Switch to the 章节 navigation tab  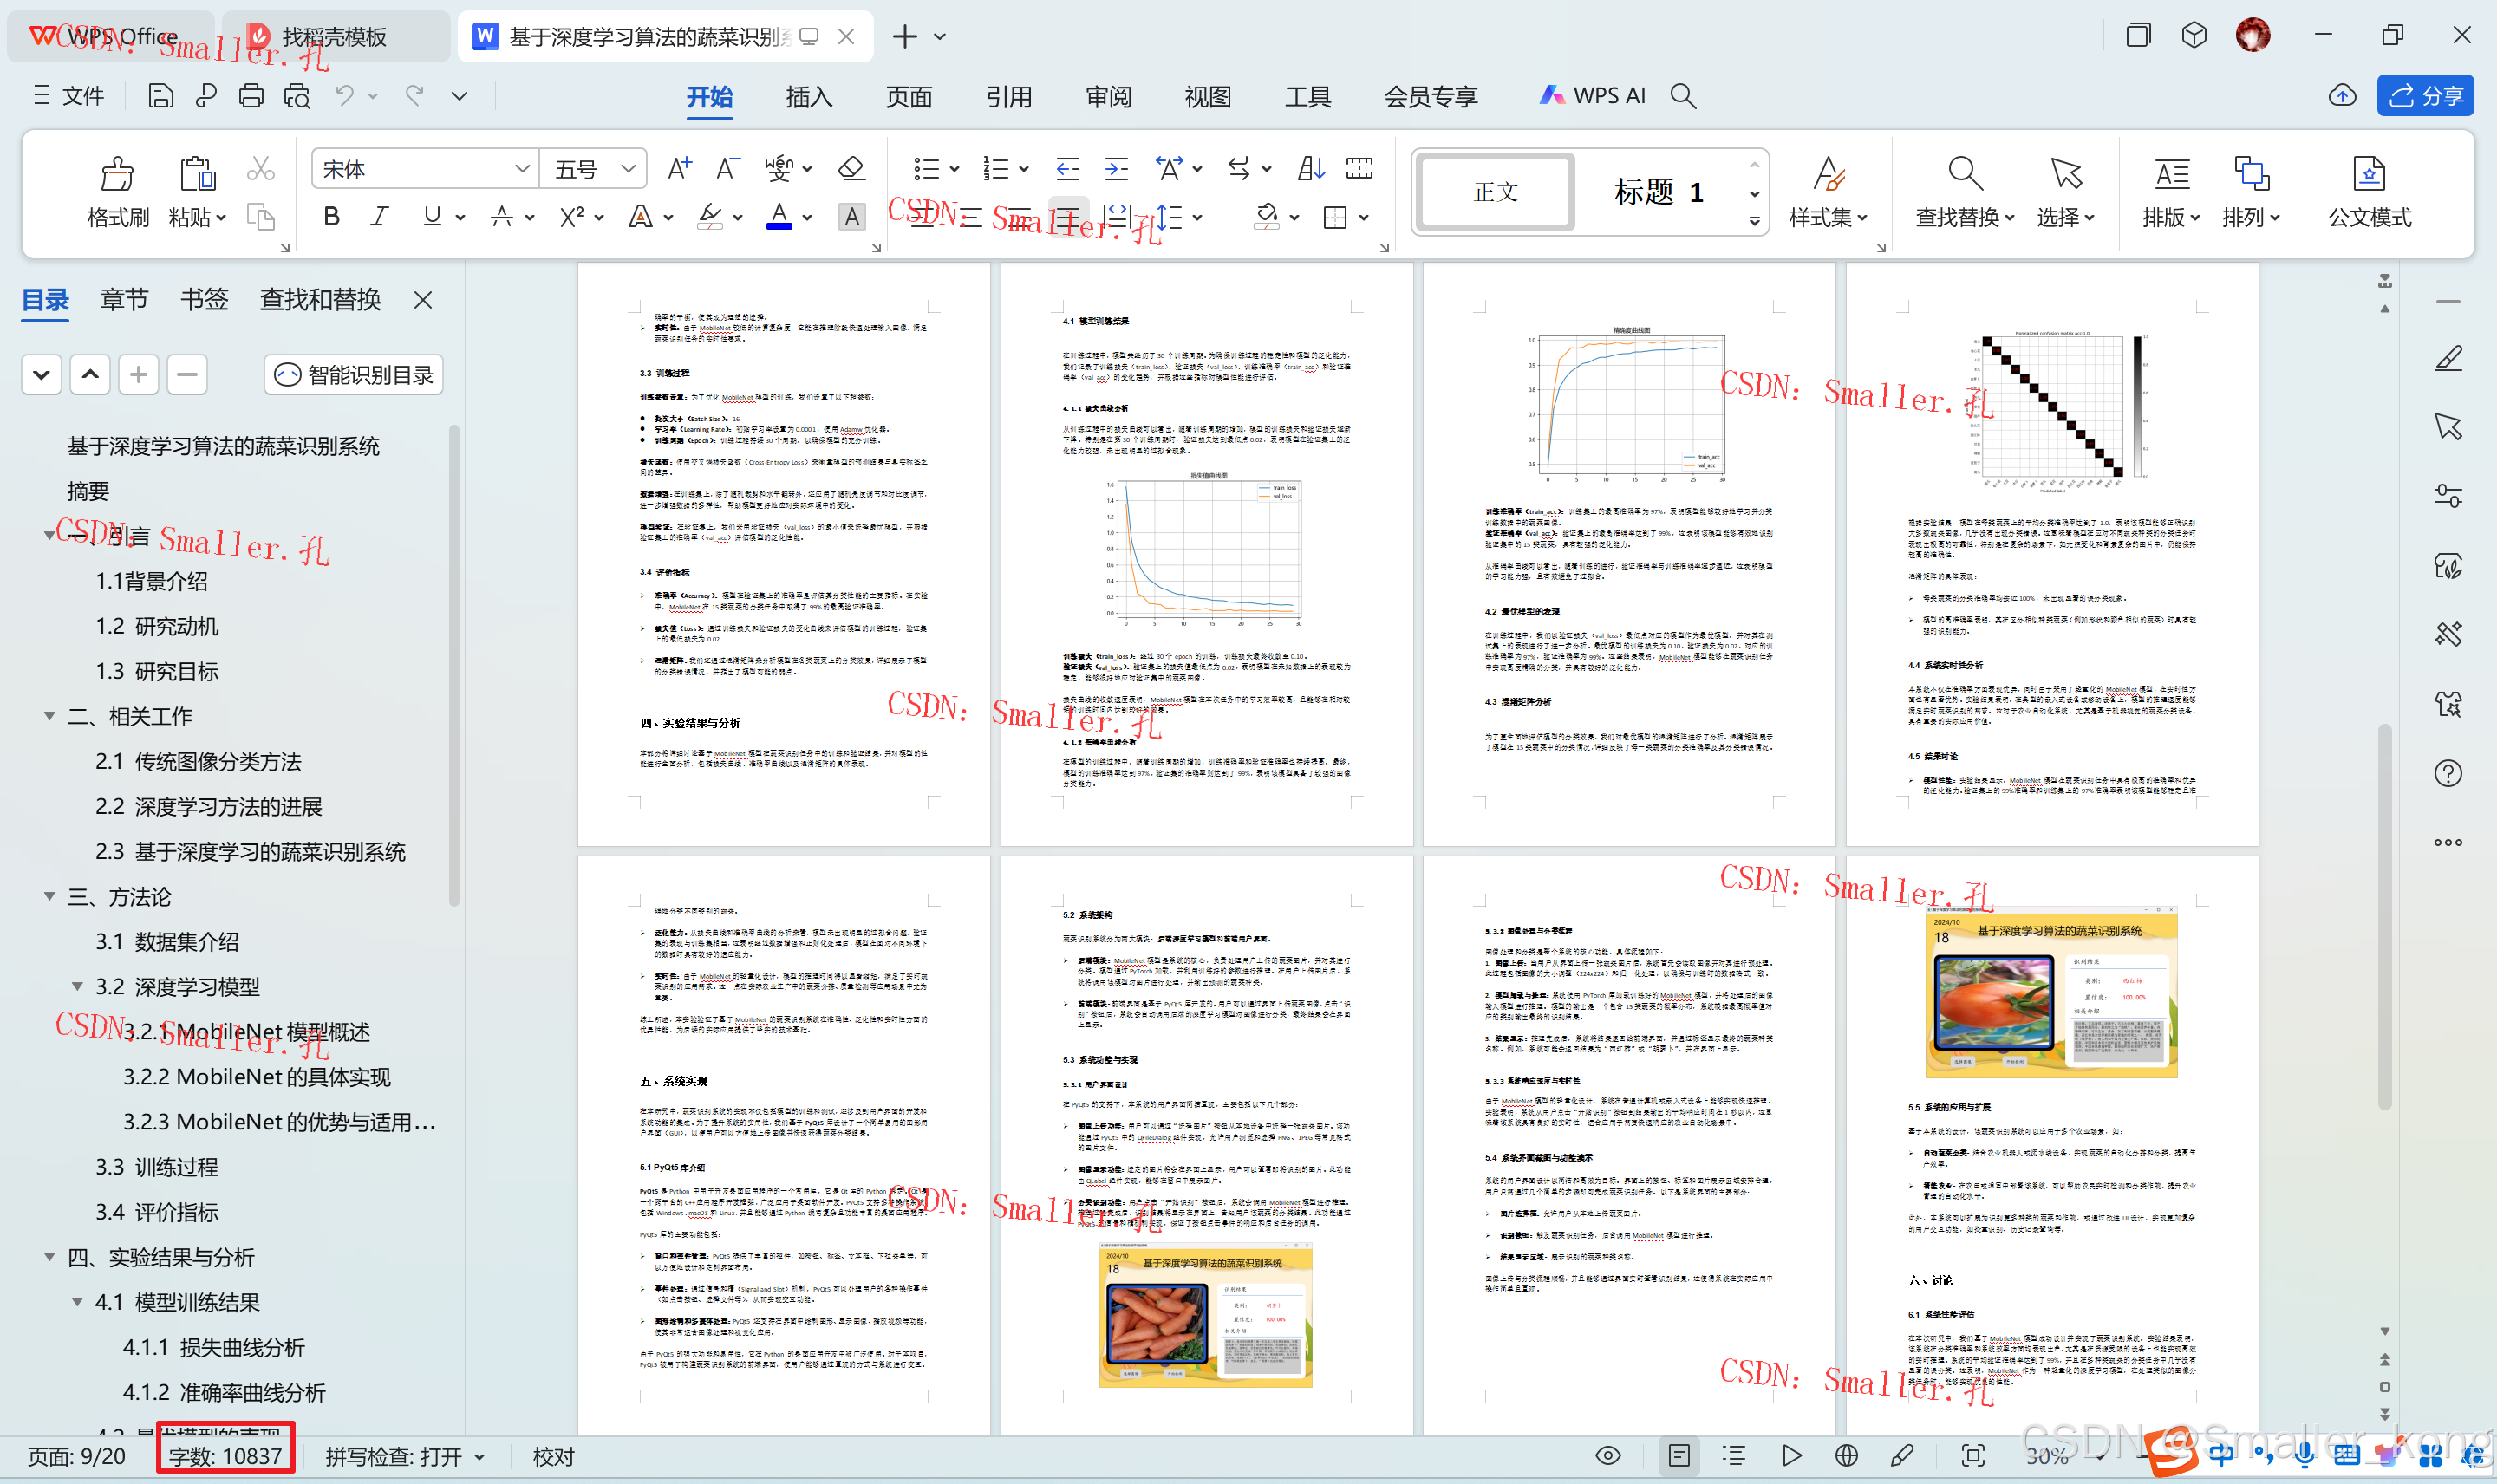tap(124, 299)
